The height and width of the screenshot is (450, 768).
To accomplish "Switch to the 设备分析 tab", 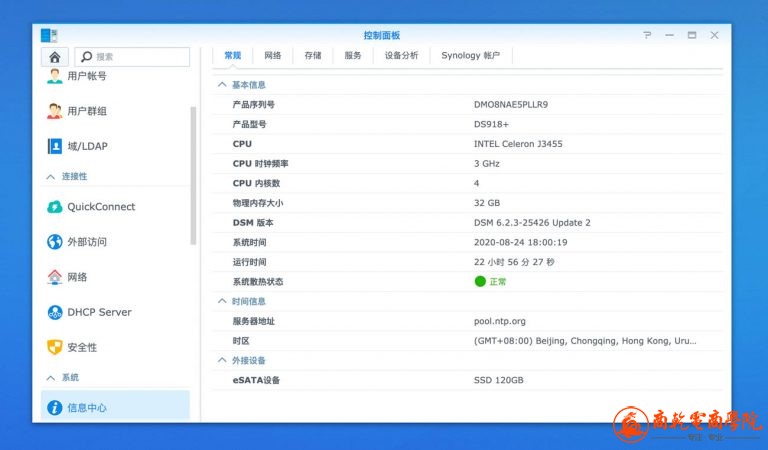I will [401, 55].
